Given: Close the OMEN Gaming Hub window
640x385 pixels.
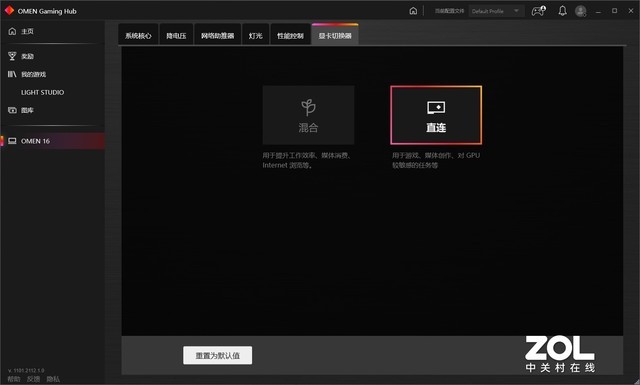Looking at the screenshot, I should (x=631, y=11).
